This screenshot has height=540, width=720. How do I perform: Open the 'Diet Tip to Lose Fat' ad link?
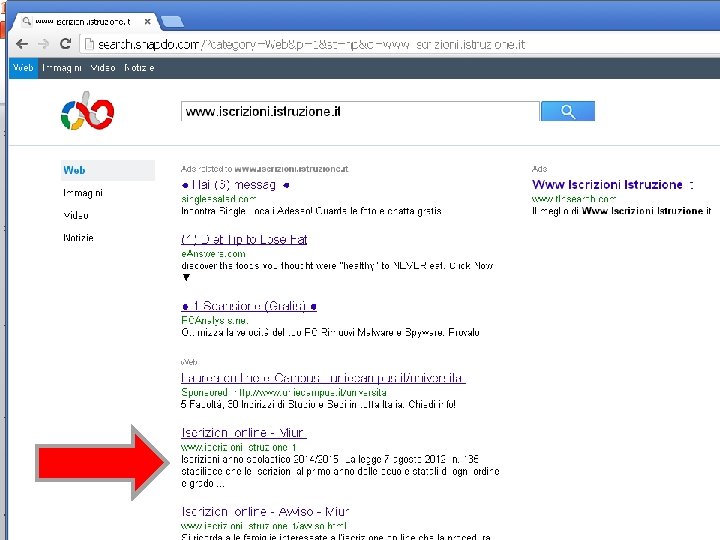[244, 239]
